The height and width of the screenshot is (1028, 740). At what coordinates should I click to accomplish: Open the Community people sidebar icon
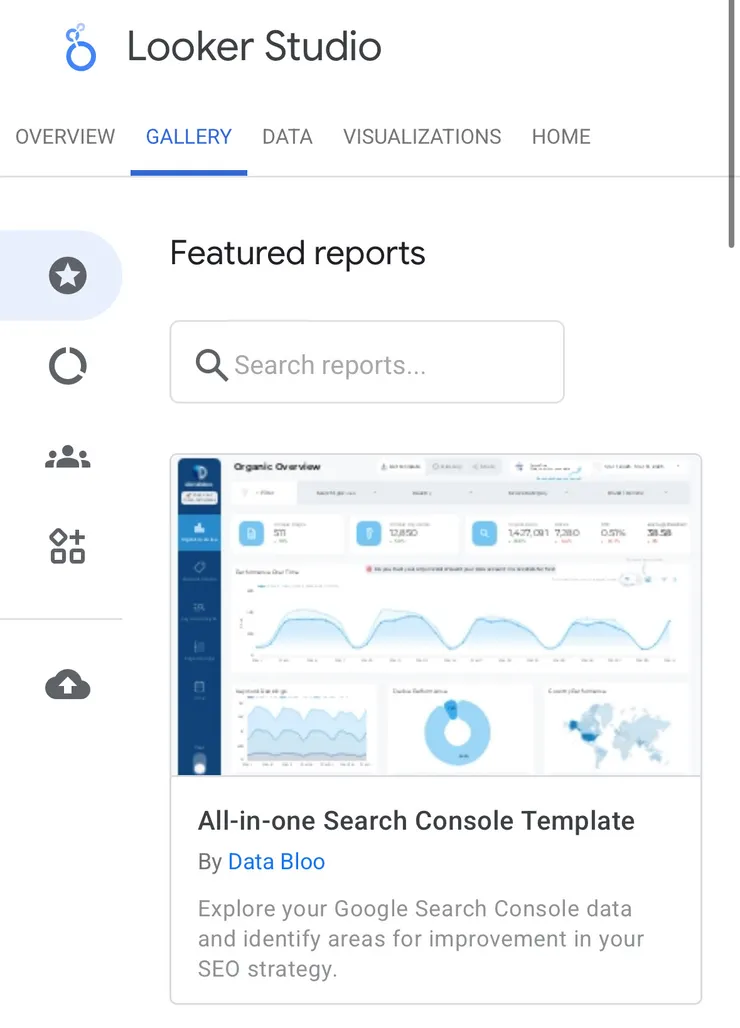[x=68, y=457]
